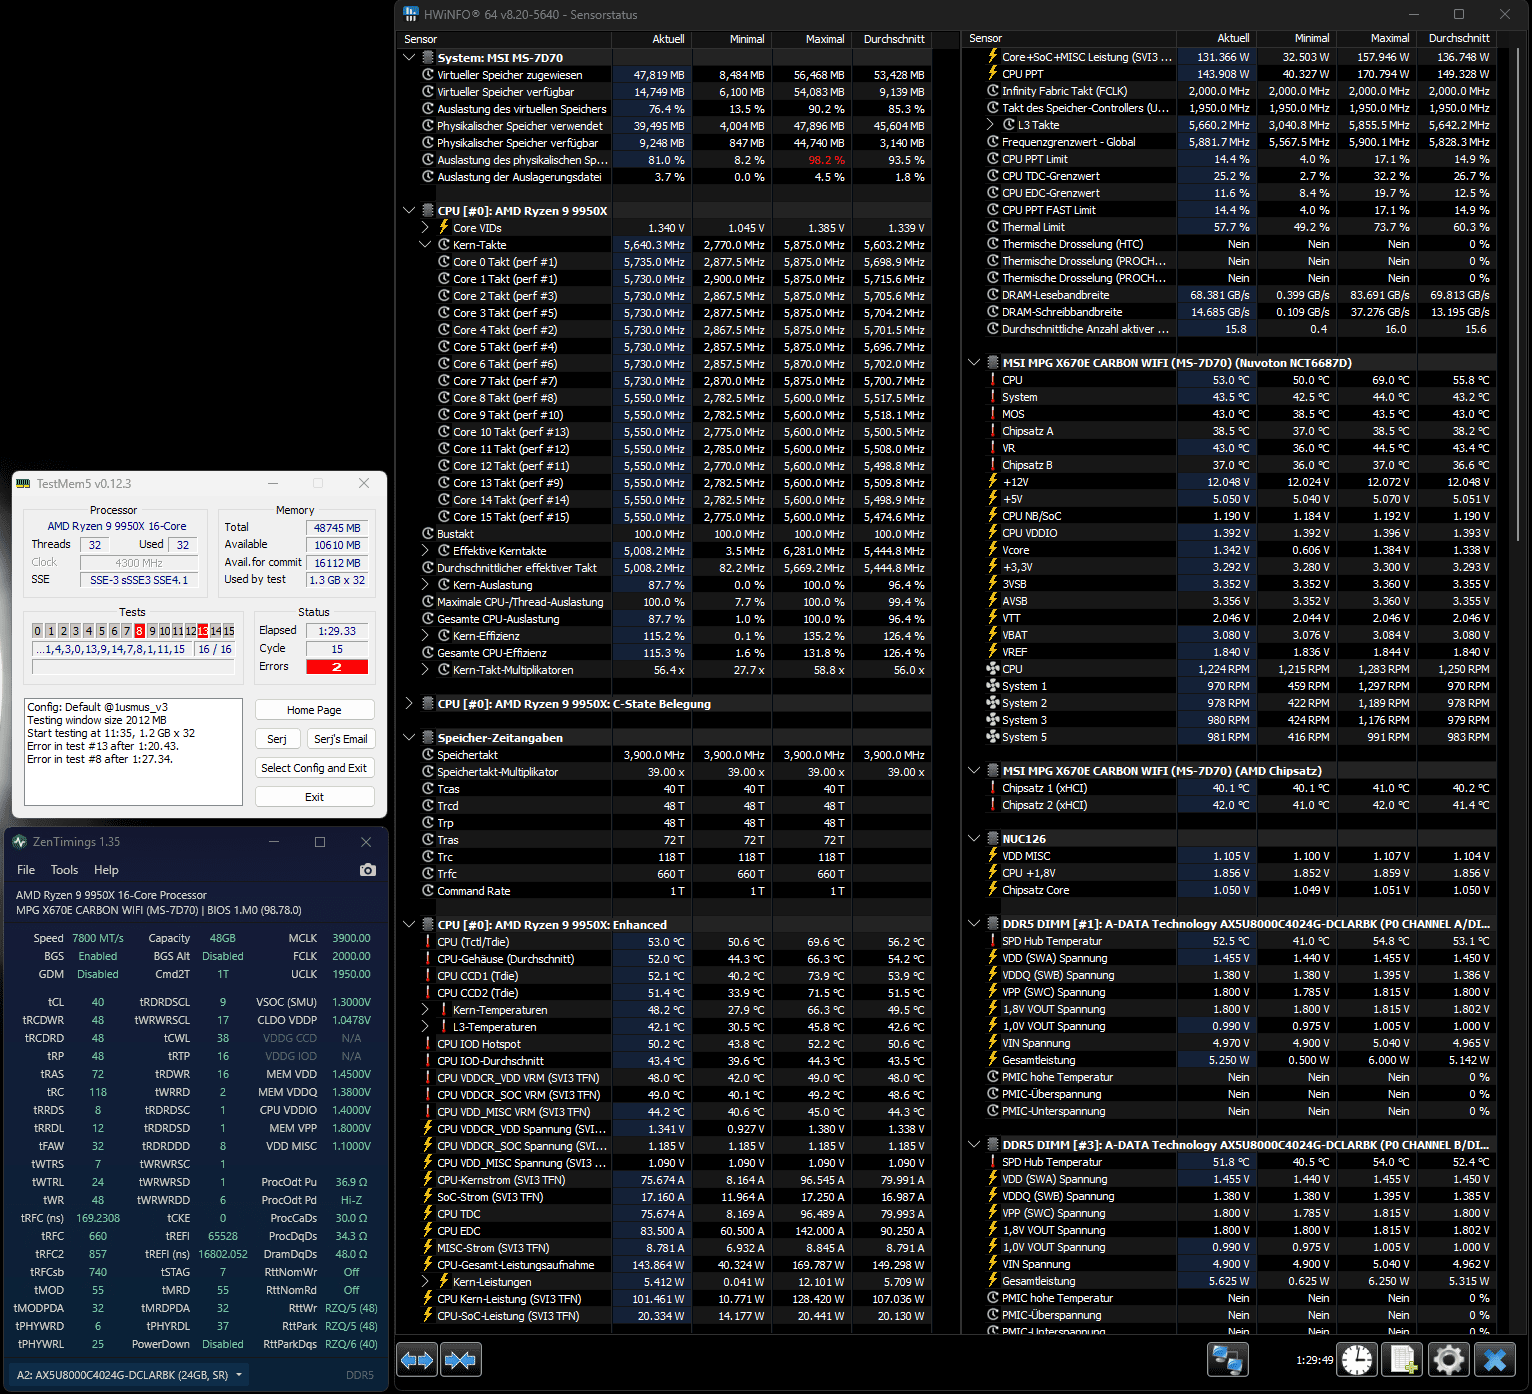Click TestMem5 memory chip title icon
The width and height of the screenshot is (1532, 1394).
coord(24,483)
